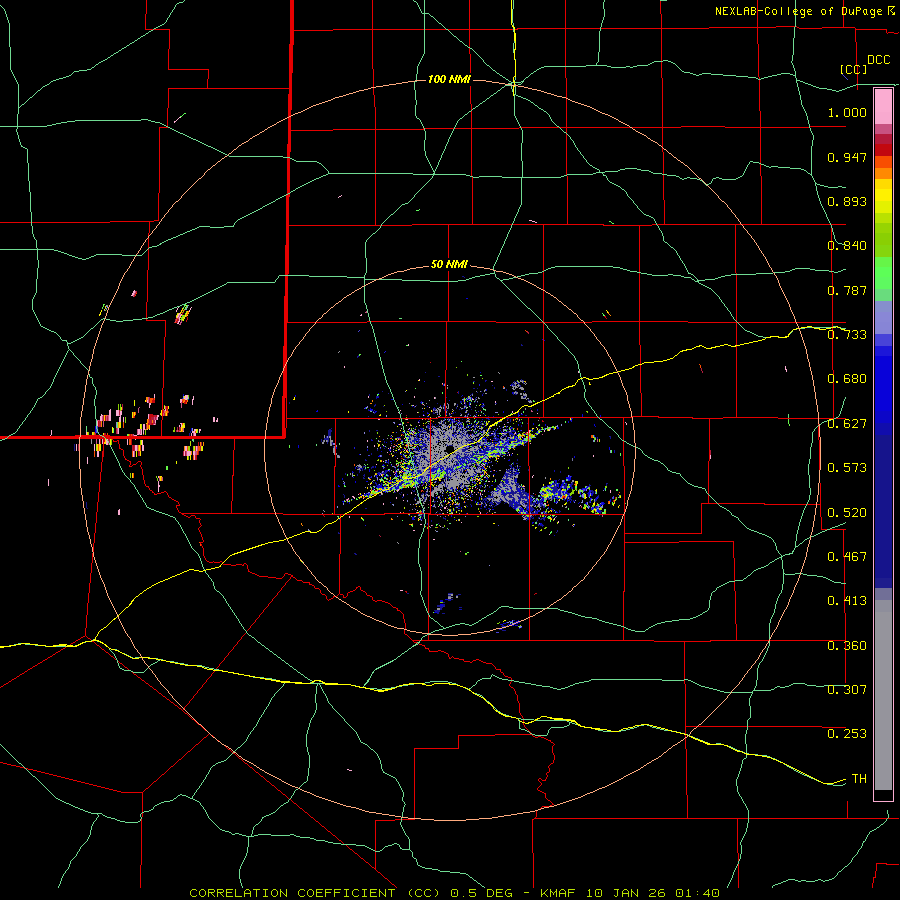This screenshot has height=900, width=900.
Task: Click the 0.467 color scale label
Action: pos(847,557)
